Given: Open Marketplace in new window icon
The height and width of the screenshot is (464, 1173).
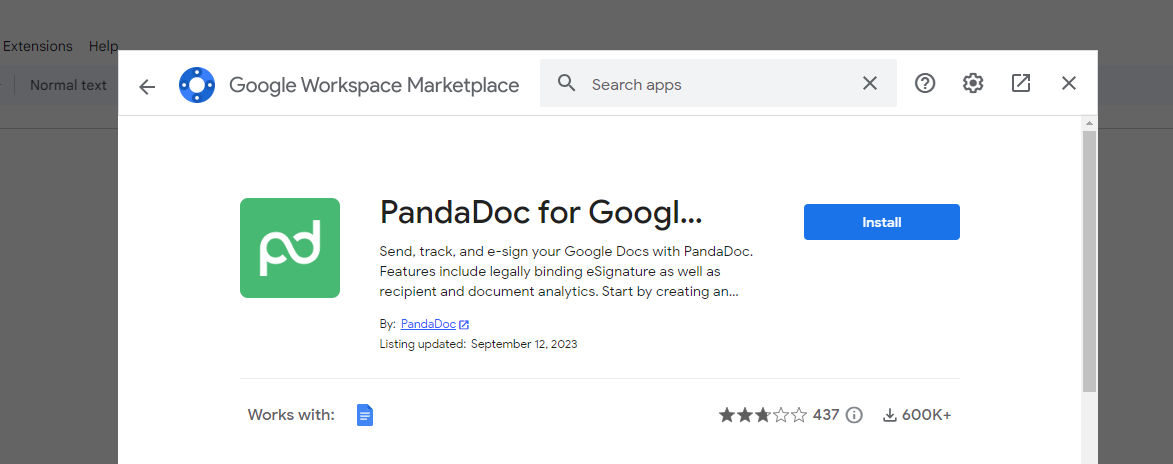Looking at the screenshot, I should [x=1020, y=83].
